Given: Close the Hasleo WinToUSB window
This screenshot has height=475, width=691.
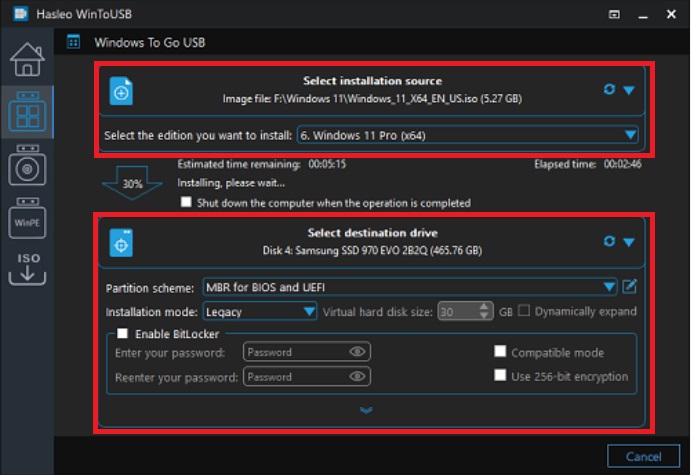Looking at the screenshot, I should point(671,14).
